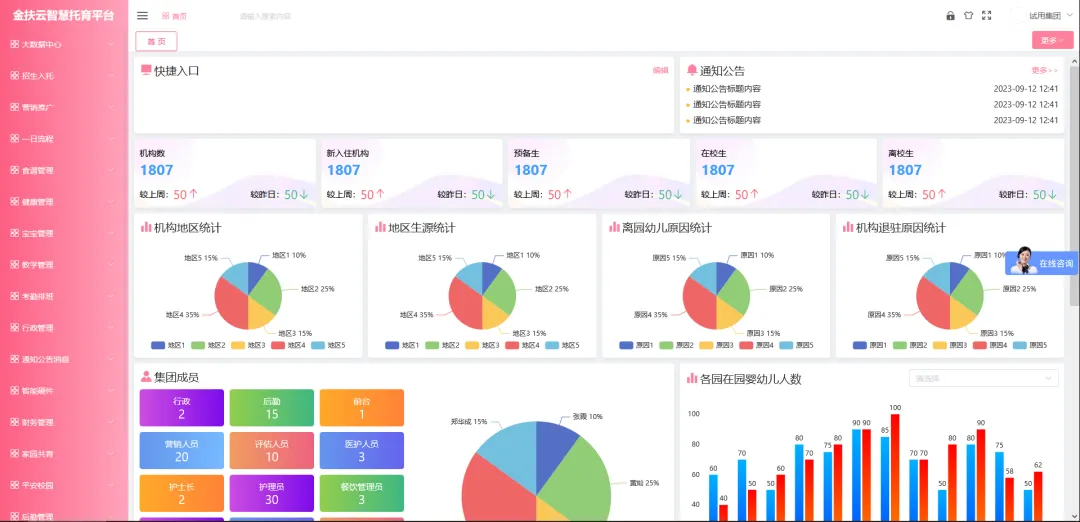Click the breadcrumb 首页 grid icon
This screenshot has height=522, width=1080.
pos(165,16)
